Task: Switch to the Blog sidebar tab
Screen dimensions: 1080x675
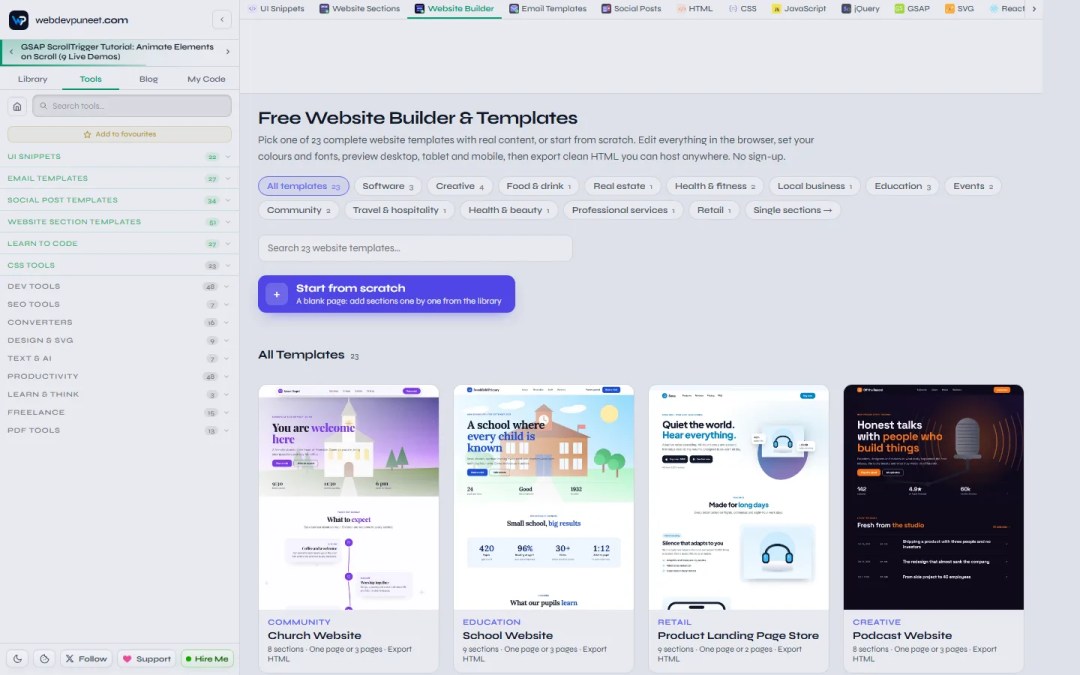Action: (x=148, y=79)
